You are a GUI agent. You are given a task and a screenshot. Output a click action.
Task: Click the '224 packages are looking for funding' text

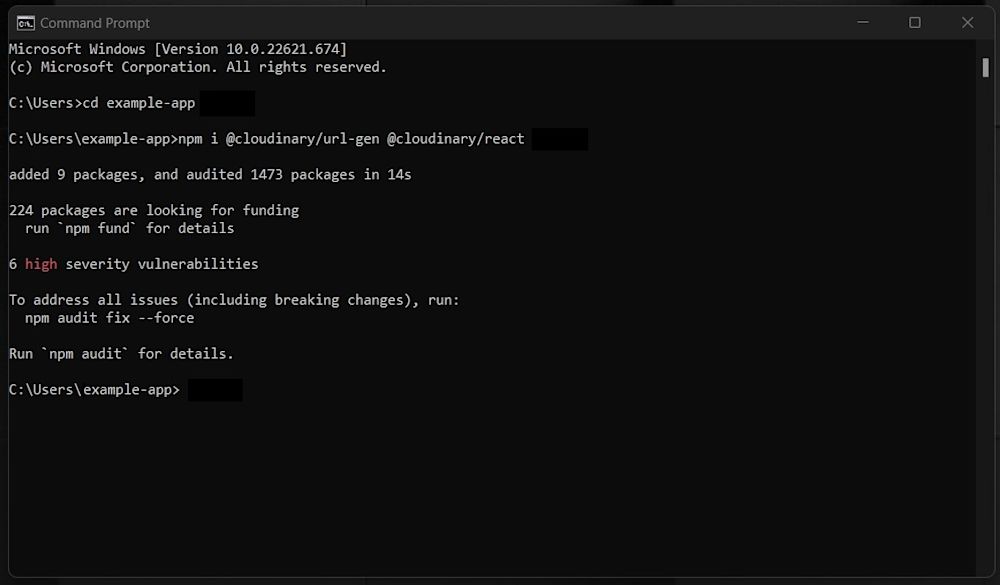pos(153,210)
